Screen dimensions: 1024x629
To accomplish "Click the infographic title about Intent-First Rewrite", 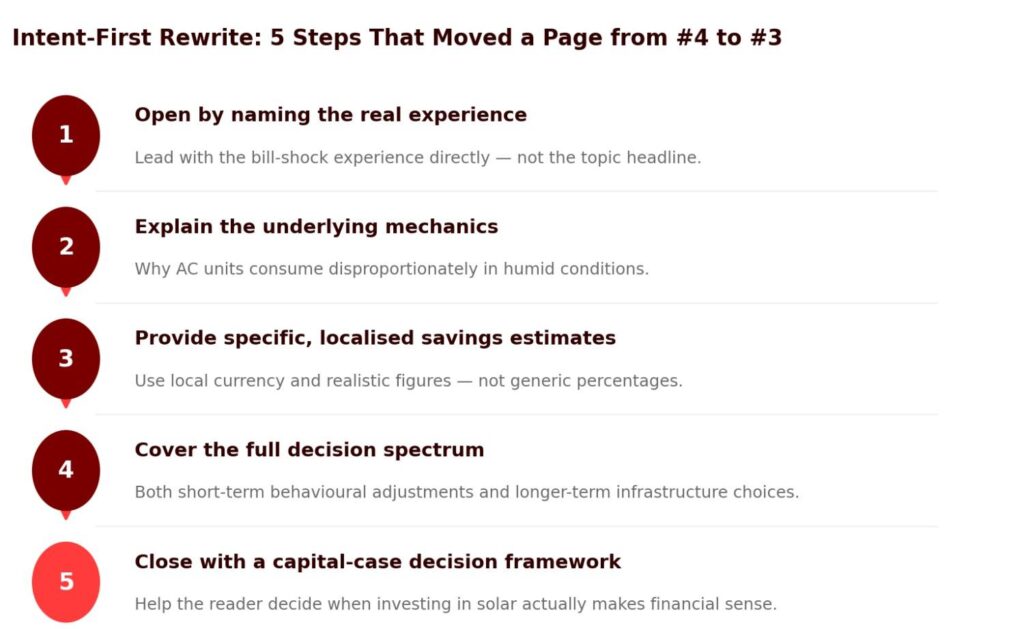I will point(397,38).
